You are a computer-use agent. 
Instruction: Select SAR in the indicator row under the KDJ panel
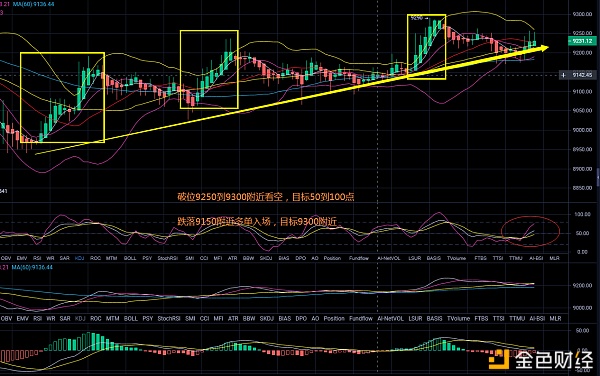65,258
